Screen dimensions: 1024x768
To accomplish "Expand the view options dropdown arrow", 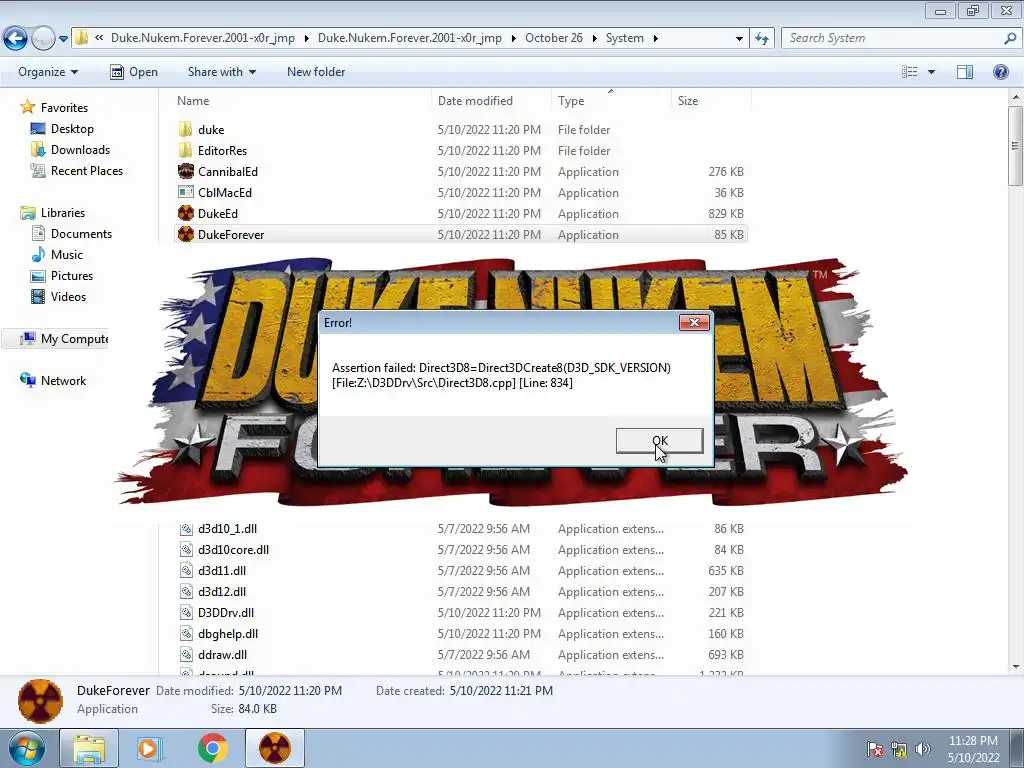I will coord(931,72).
